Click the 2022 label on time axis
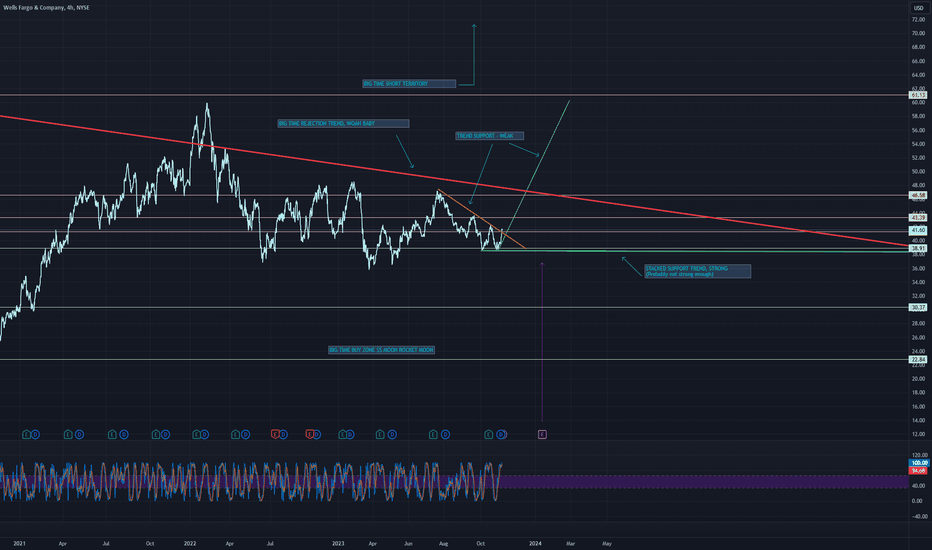This screenshot has height=550, width=932. 190,543
